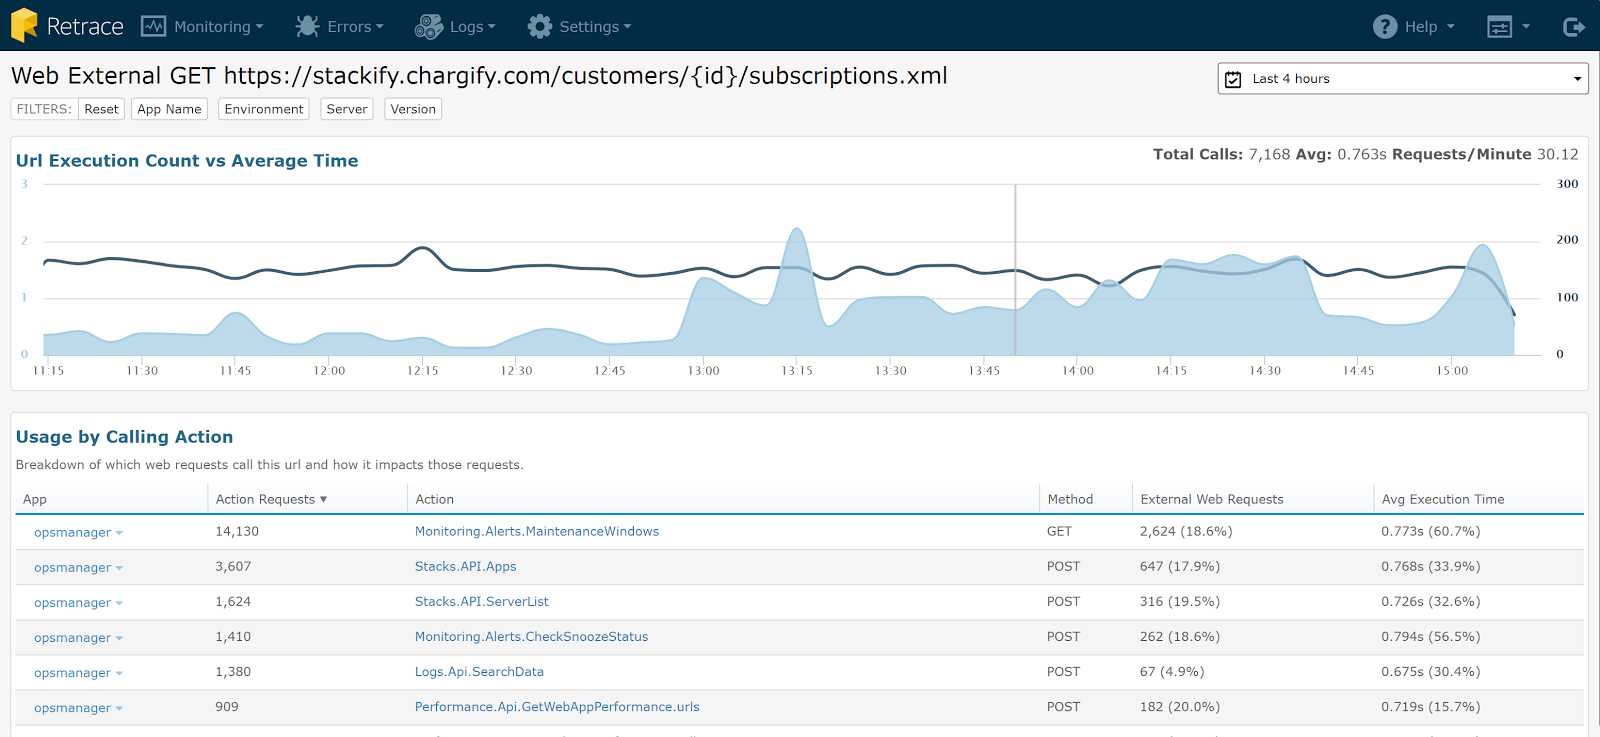This screenshot has width=1600, height=737.
Task: Open the Monitoring menu
Action: coord(203,27)
